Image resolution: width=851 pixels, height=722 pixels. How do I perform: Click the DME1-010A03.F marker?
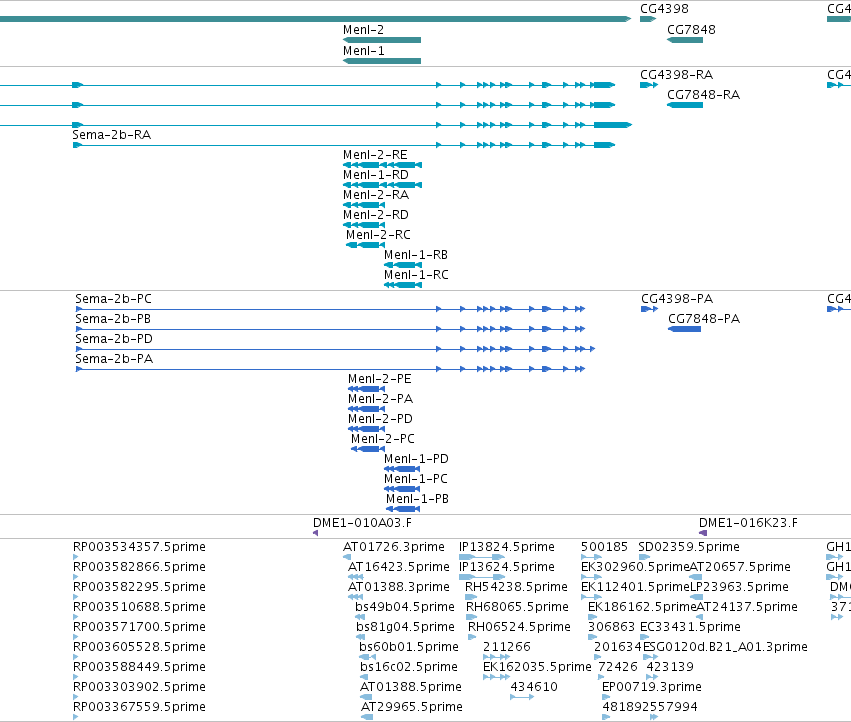tap(315, 533)
